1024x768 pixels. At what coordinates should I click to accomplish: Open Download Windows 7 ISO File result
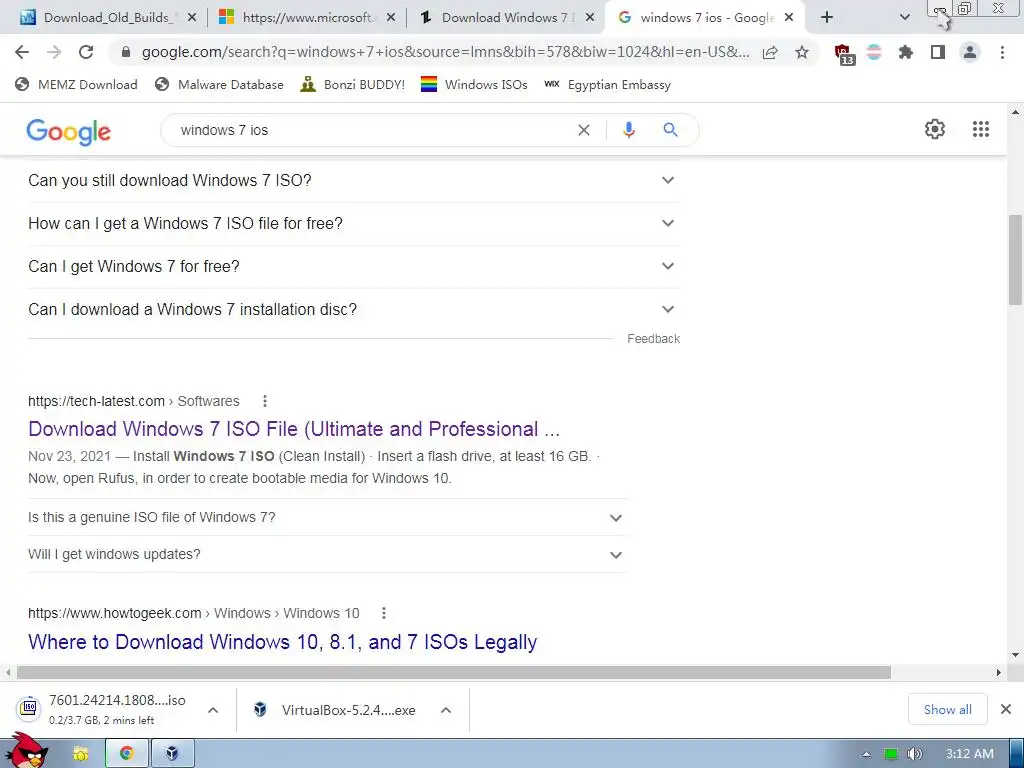coord(294,429)
